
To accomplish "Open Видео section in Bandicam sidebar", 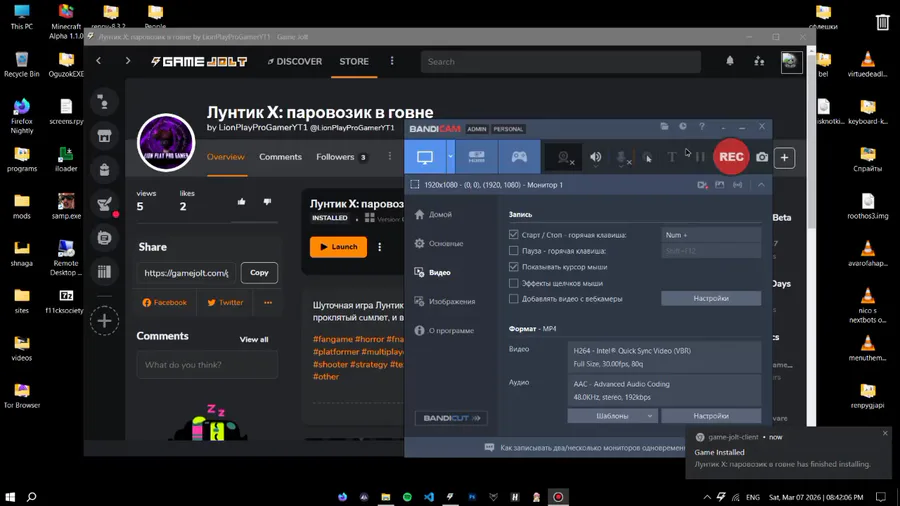I will click(x=433, y=273).
